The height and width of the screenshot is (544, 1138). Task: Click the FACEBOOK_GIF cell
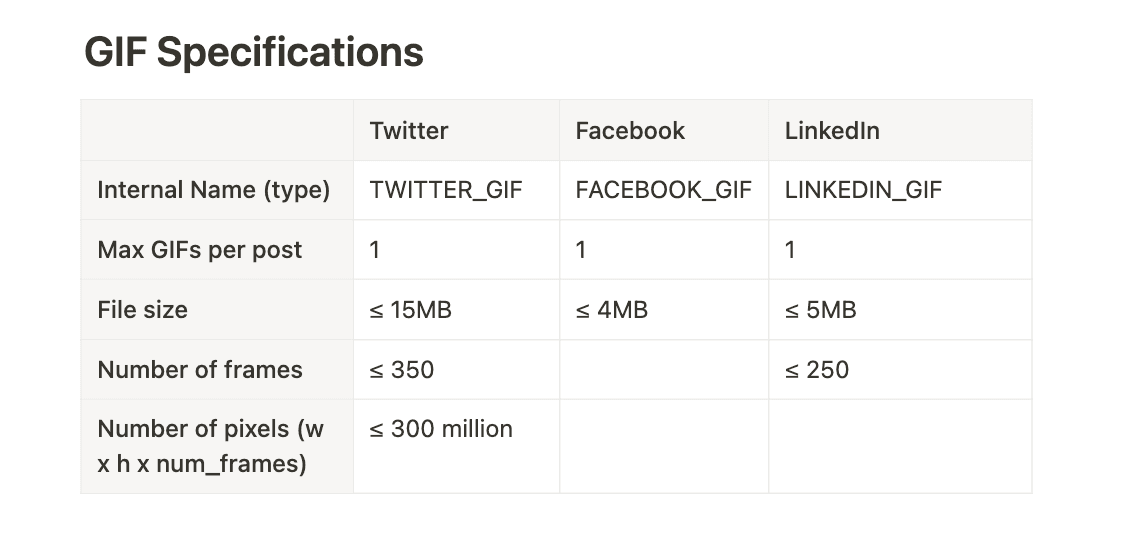pos(663,190)
